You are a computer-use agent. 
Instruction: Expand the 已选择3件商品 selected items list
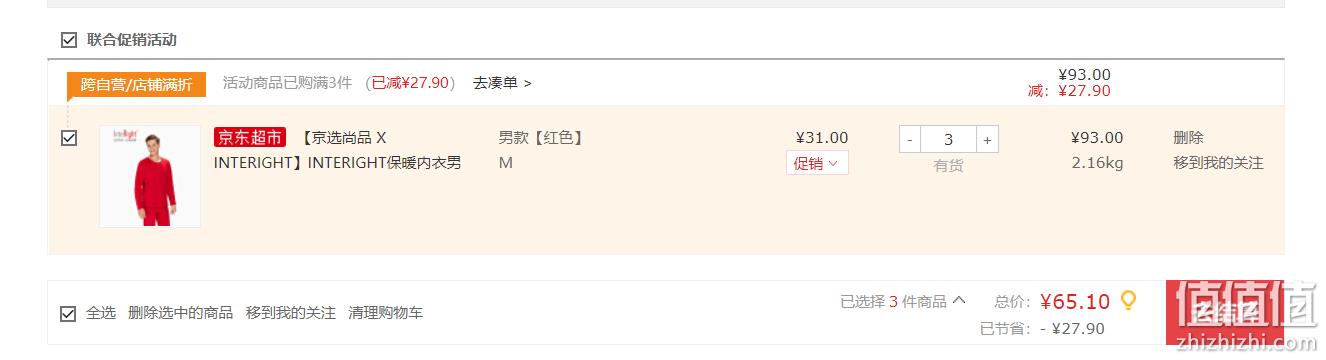point(903,300)
